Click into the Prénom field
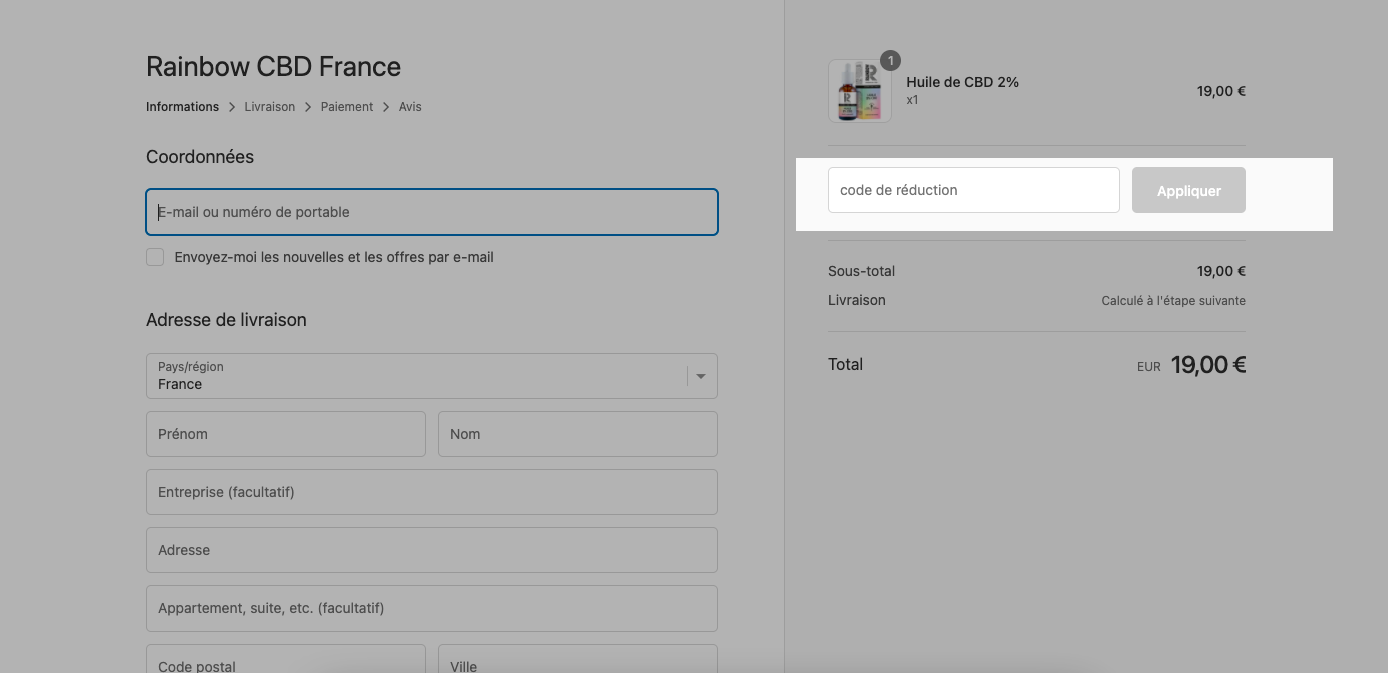This screenshot has height=673, width=1388. pyautogui.click(x=286, y=434)
